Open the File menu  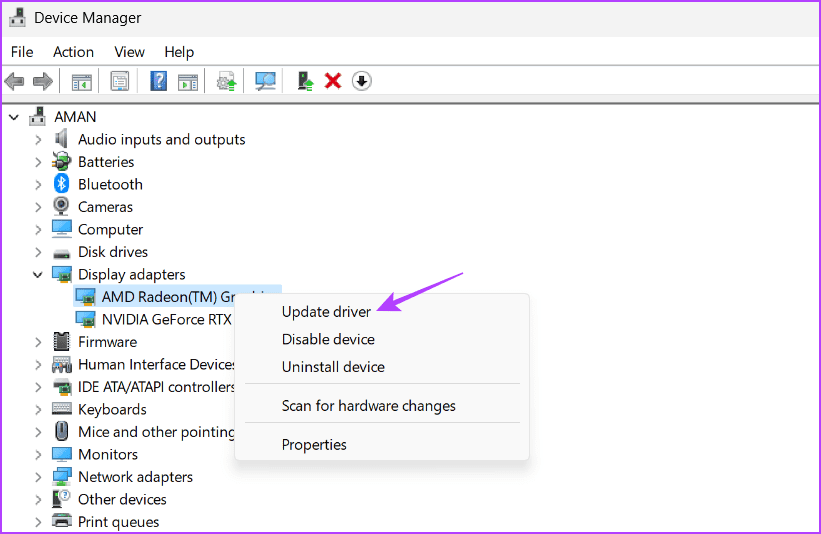(x=22, y=52)
